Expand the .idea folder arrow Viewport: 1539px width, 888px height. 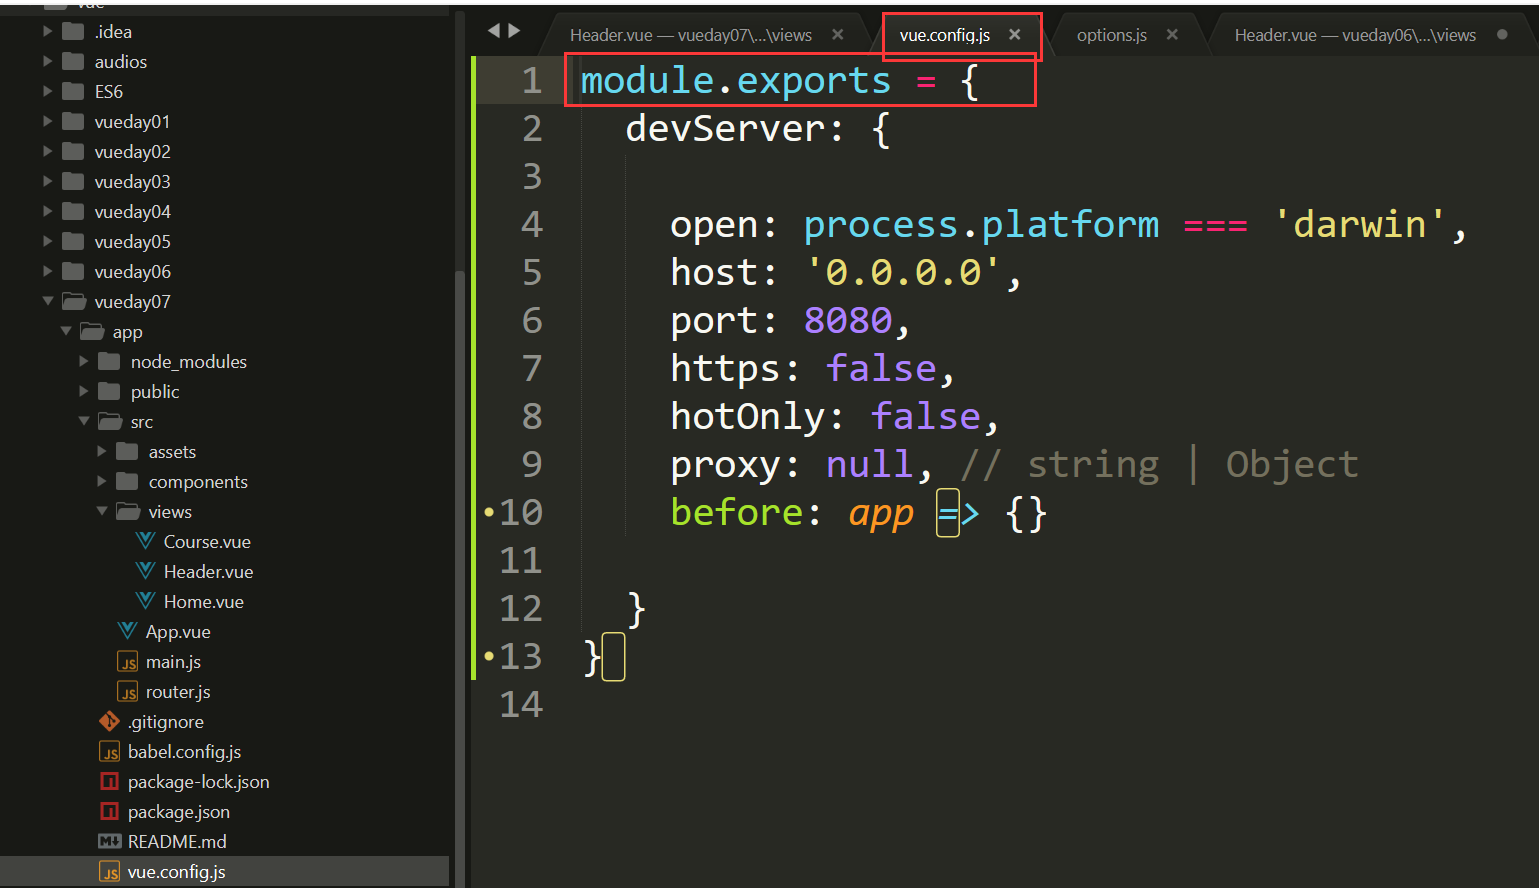click(47, 32)
